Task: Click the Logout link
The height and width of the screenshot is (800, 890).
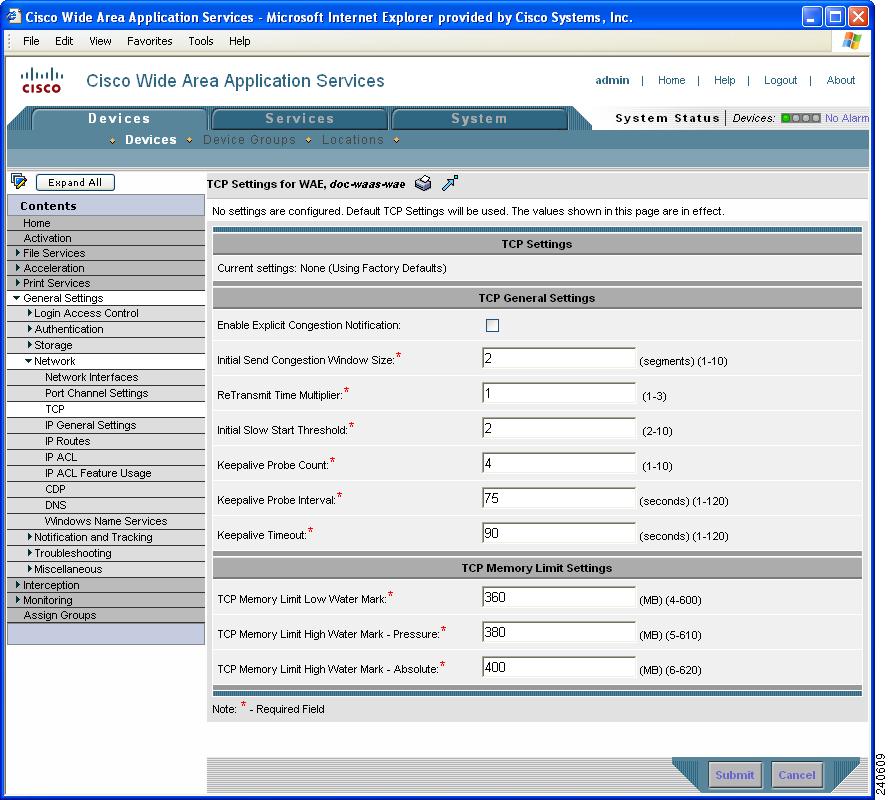Action: coord(780,80)
